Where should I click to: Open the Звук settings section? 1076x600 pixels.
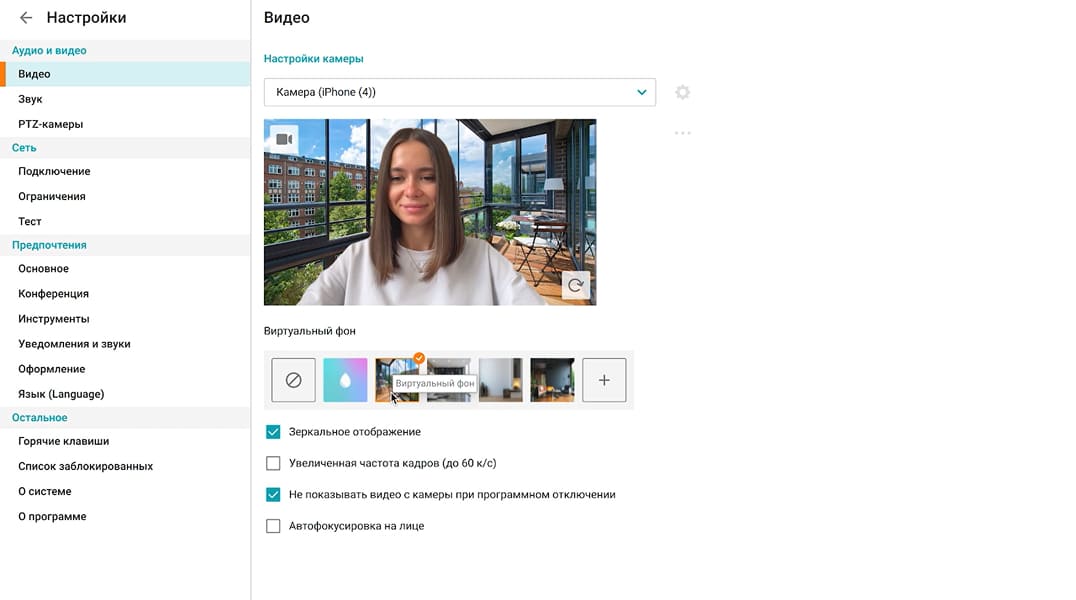coord(30,99)
